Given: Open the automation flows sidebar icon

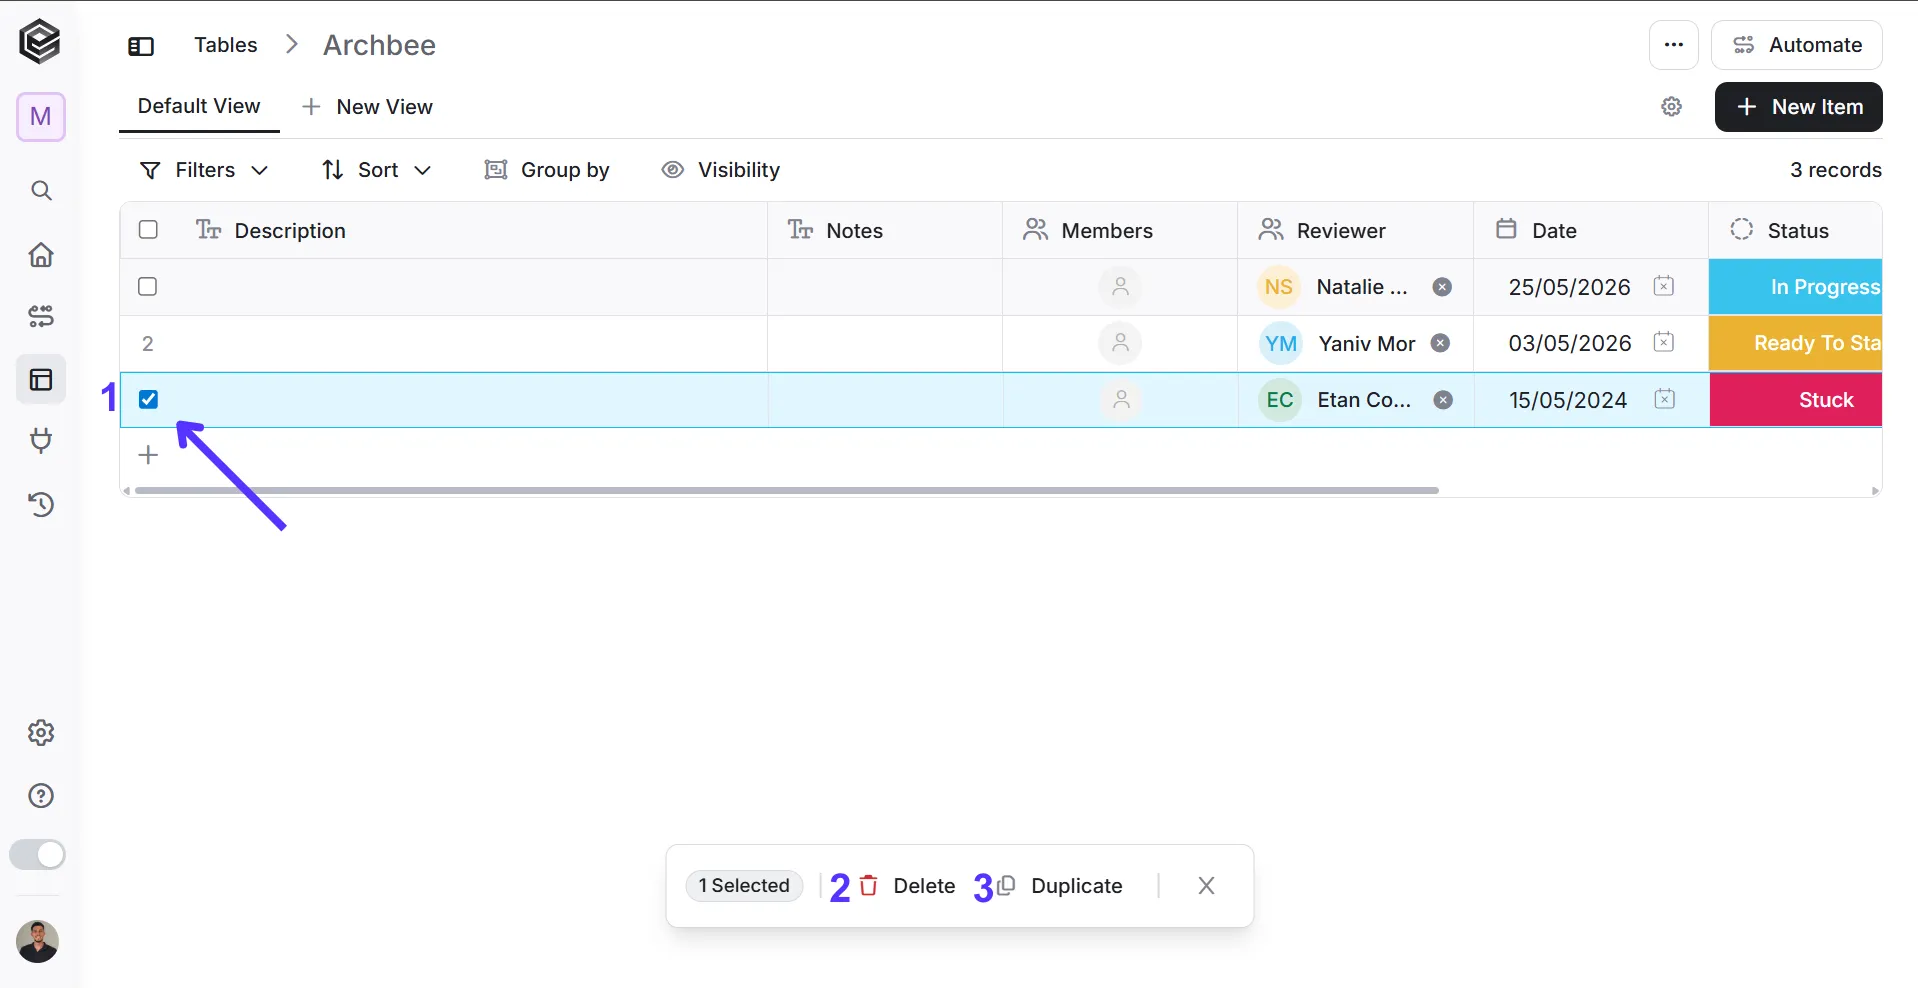Looking at the screenshot, I should 41,317.
